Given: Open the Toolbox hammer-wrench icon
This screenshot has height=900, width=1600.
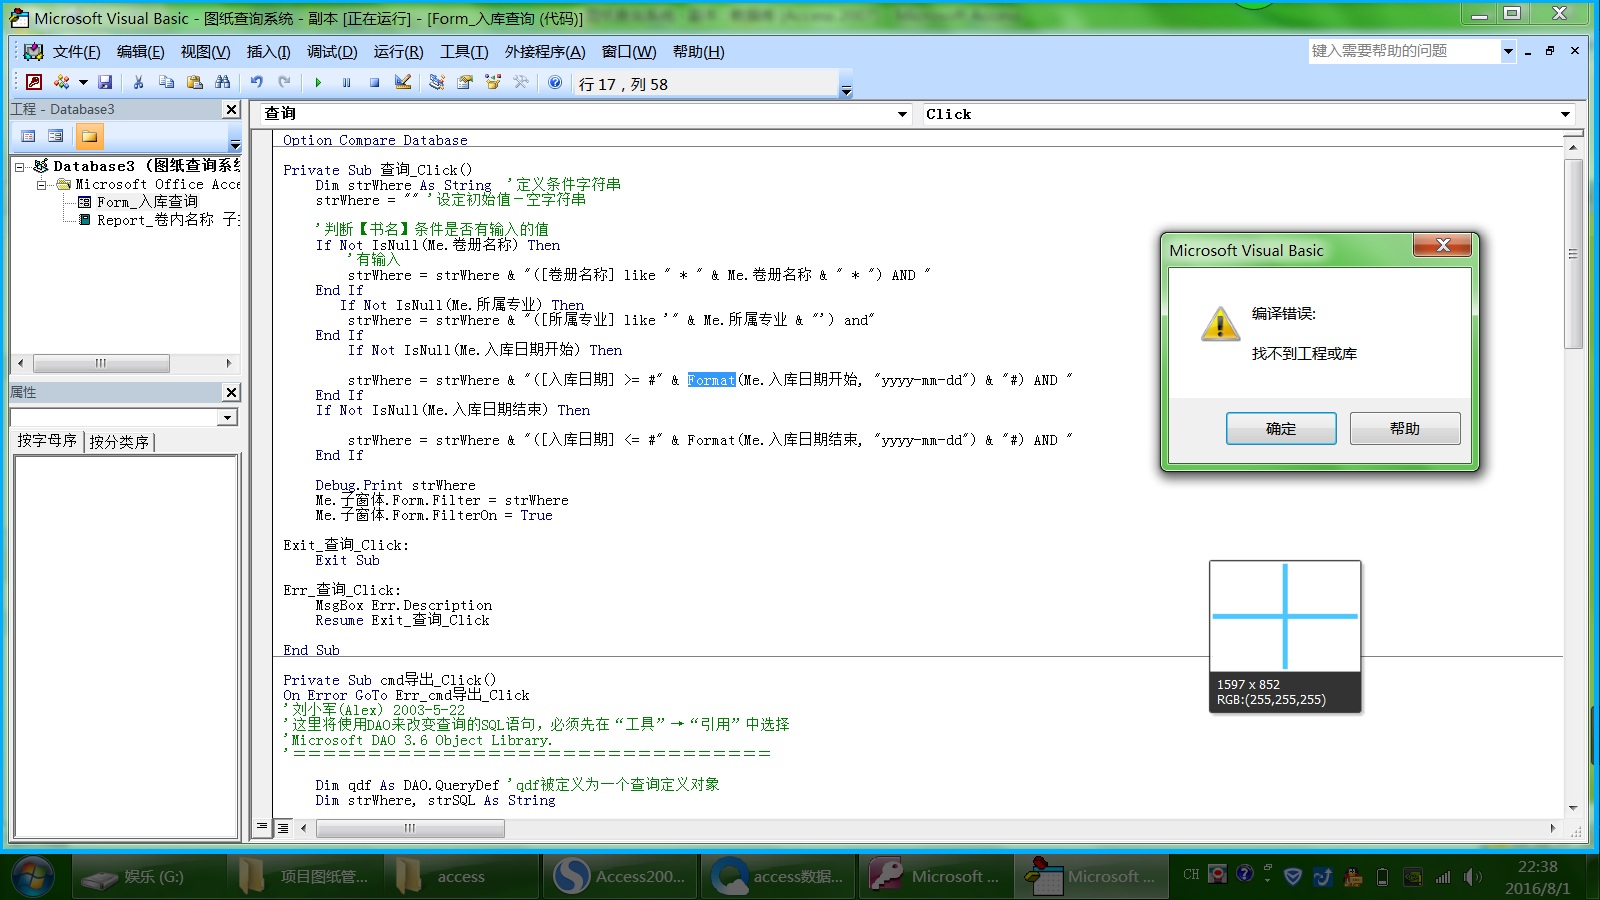Looking at the screenshot, I should click(520, 82).
